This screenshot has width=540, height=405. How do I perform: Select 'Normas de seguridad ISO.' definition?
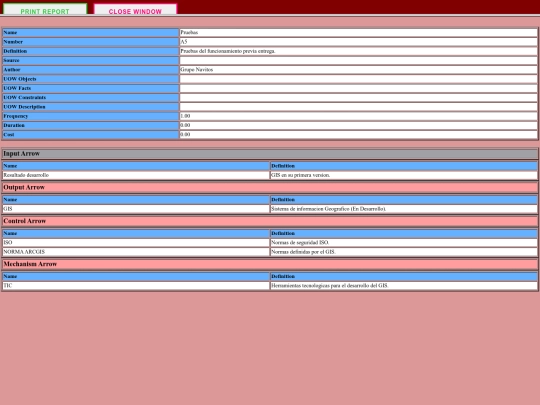pos(300,242)
